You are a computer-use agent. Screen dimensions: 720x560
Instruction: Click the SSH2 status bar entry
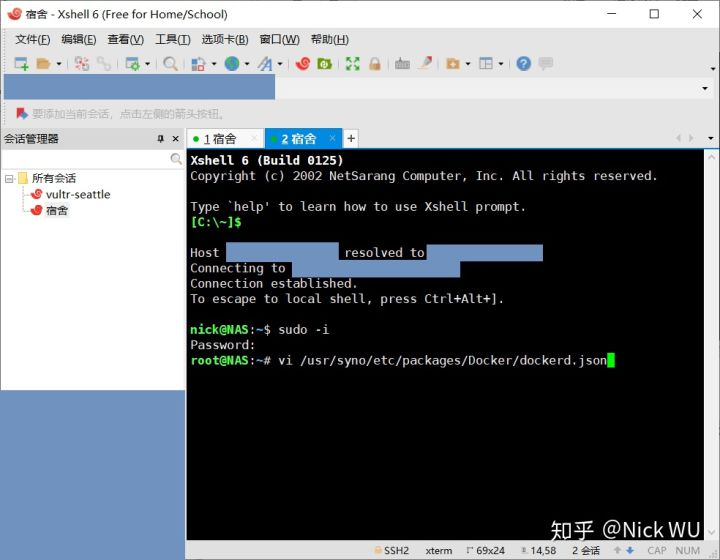tap(392, 550)
